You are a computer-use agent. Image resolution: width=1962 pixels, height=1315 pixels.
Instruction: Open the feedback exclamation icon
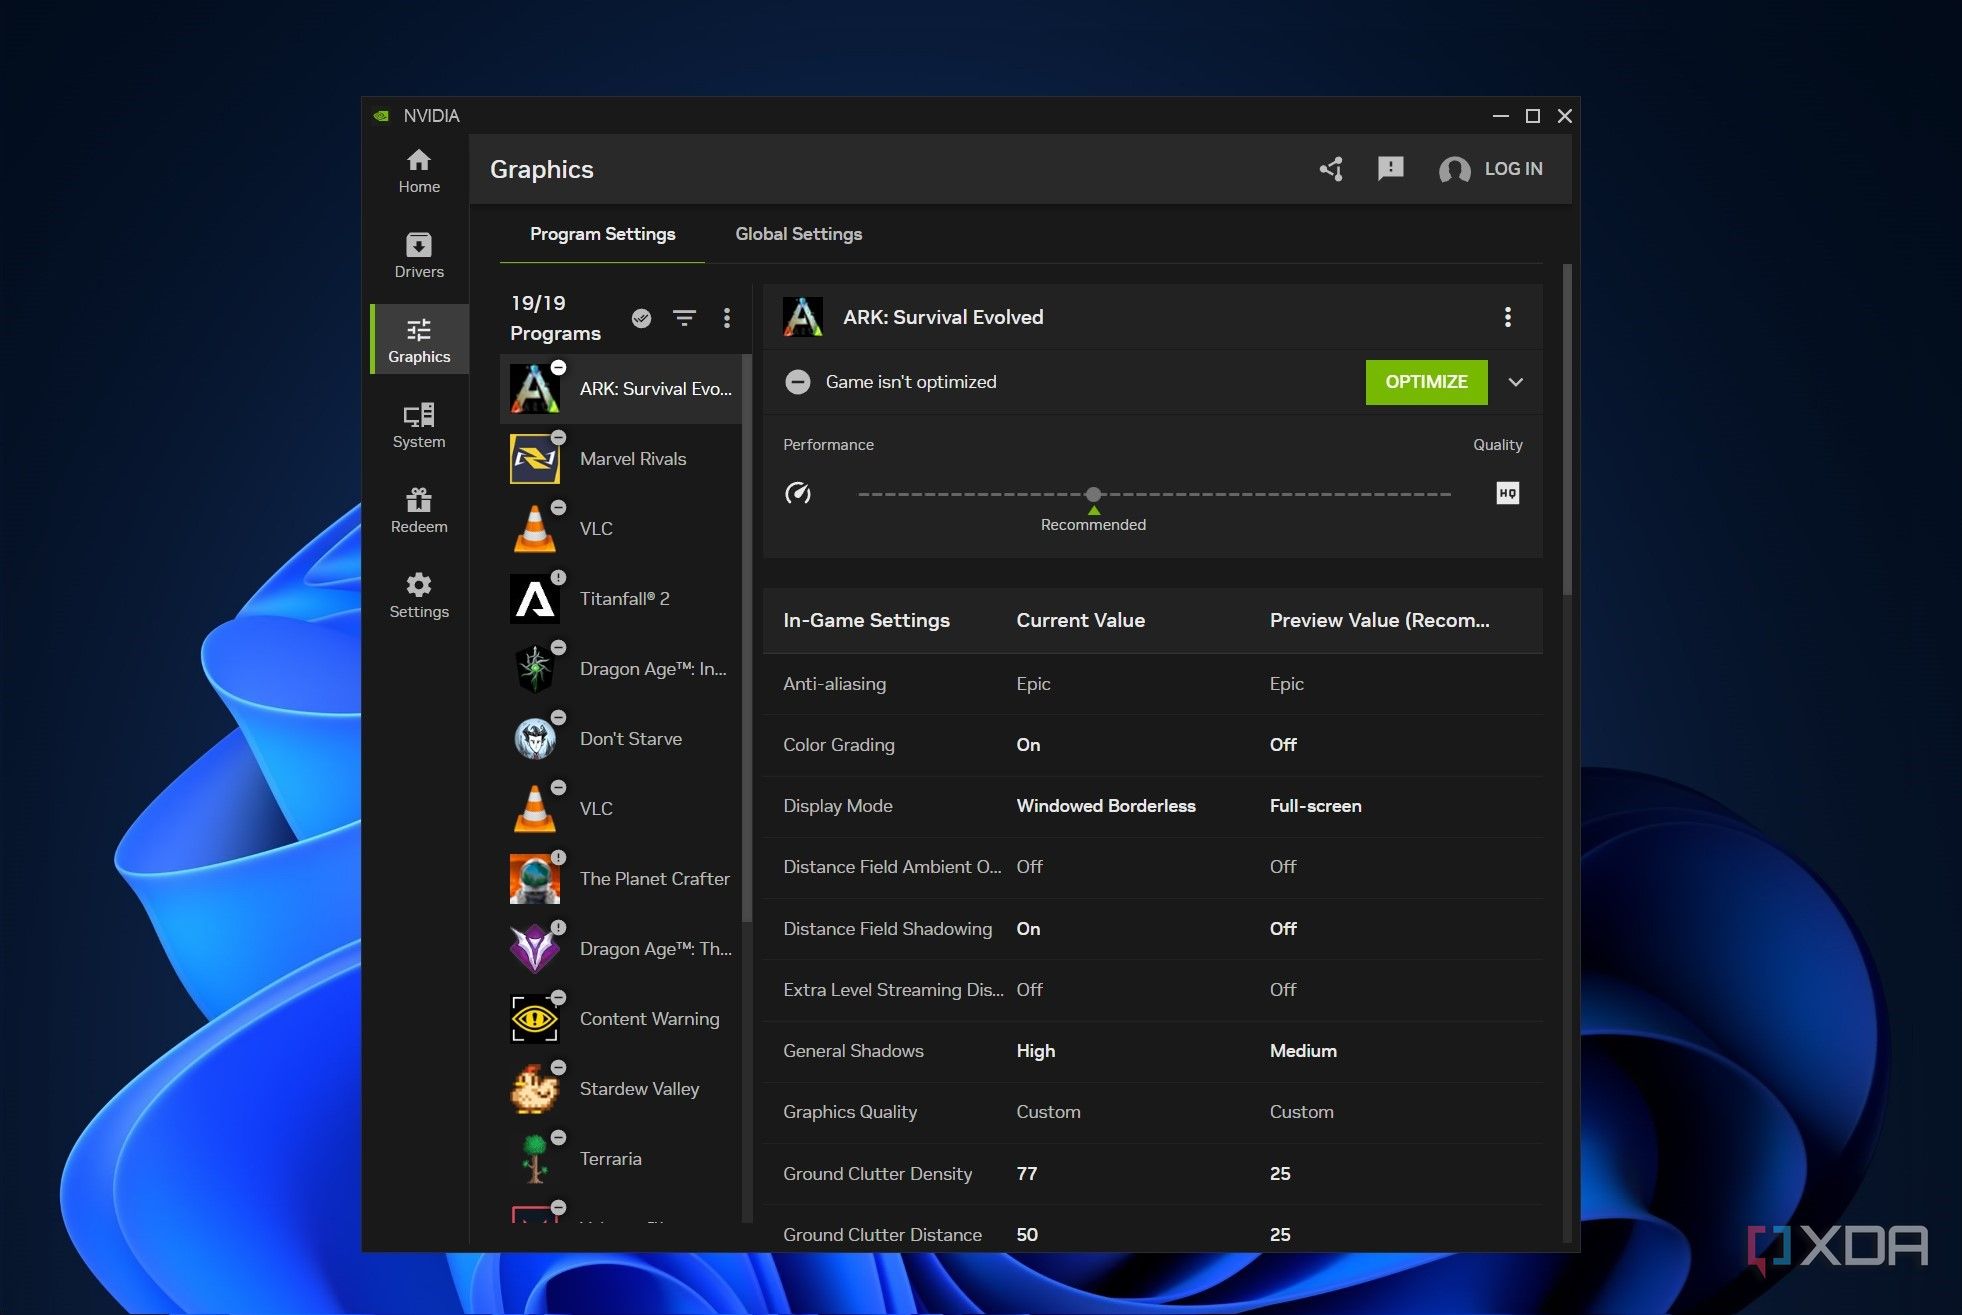1390,169
